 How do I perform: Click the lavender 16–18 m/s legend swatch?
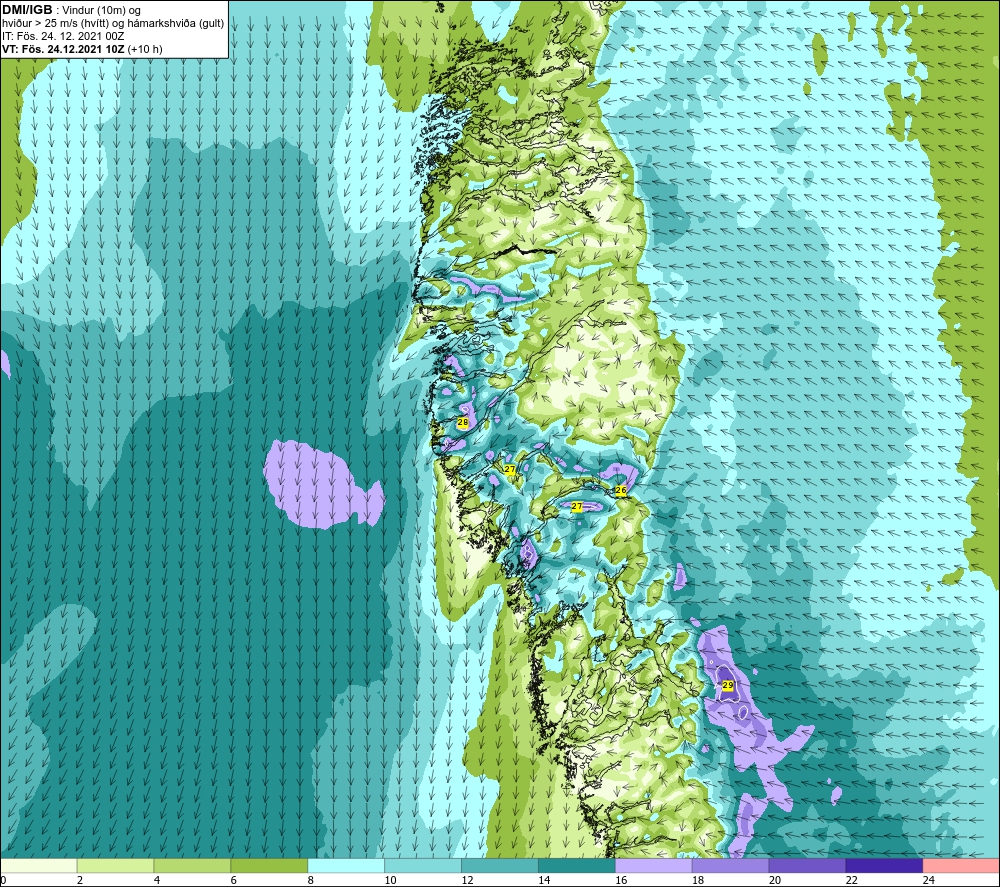click(654, 865)
